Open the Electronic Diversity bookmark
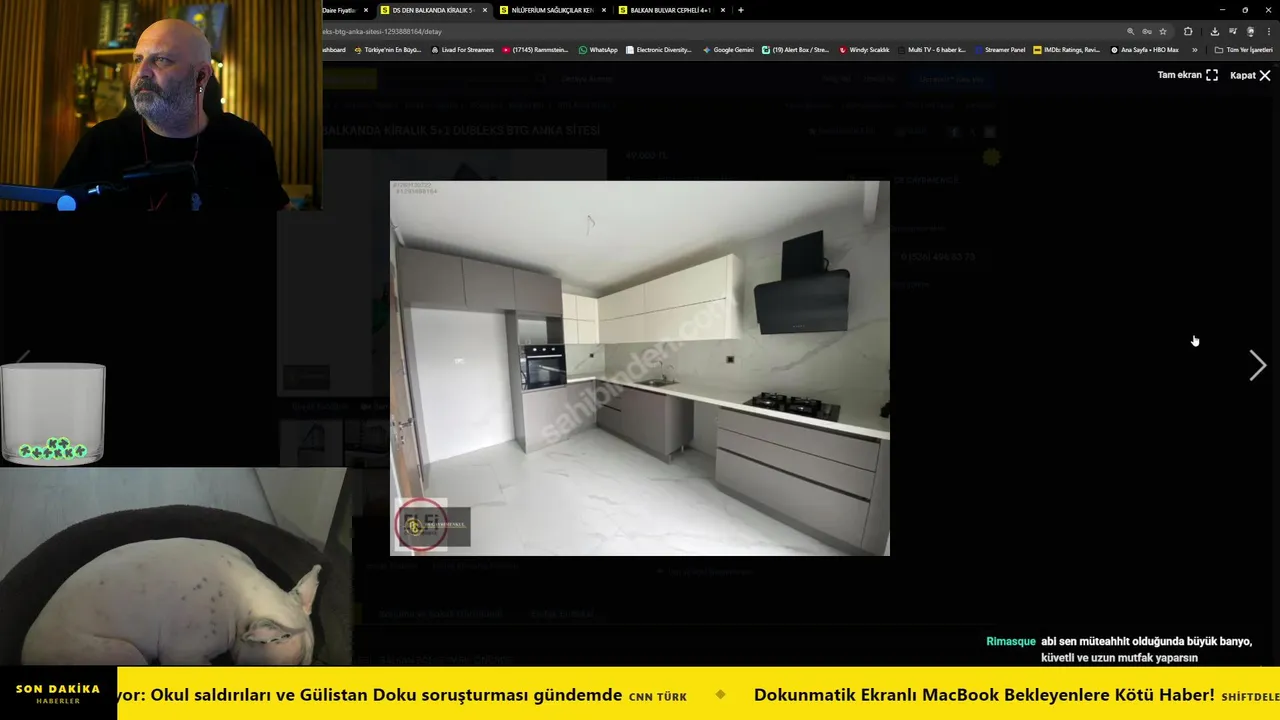The image size is (1280, 720). point(659,50)
